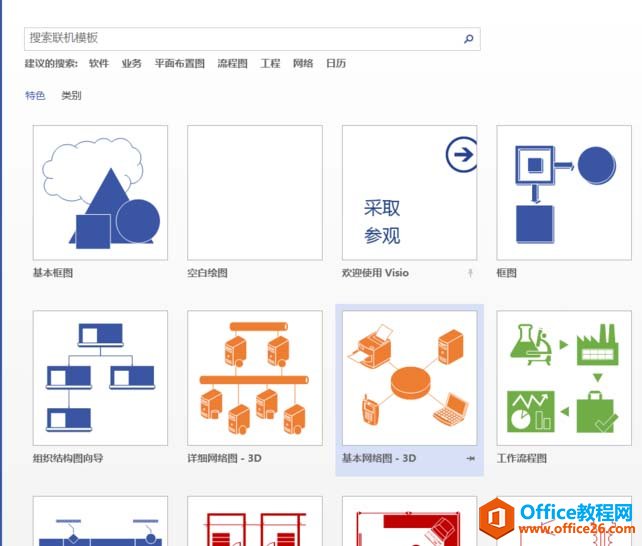Image resolution: width=642 pixels, height=546 pixels.
Task: Pin the 欢迎使用 Visio template
Action: pyautogui.click(x=470, y=273)
